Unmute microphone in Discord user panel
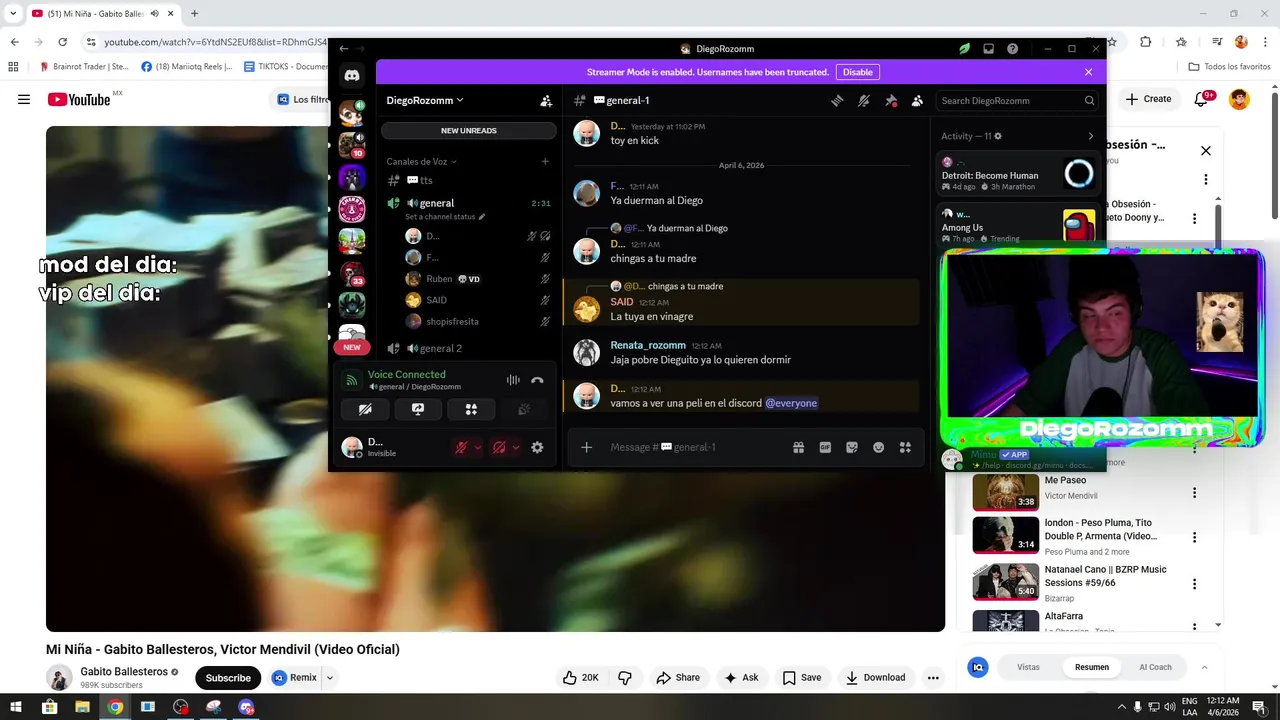 click(x=461, y=447)
